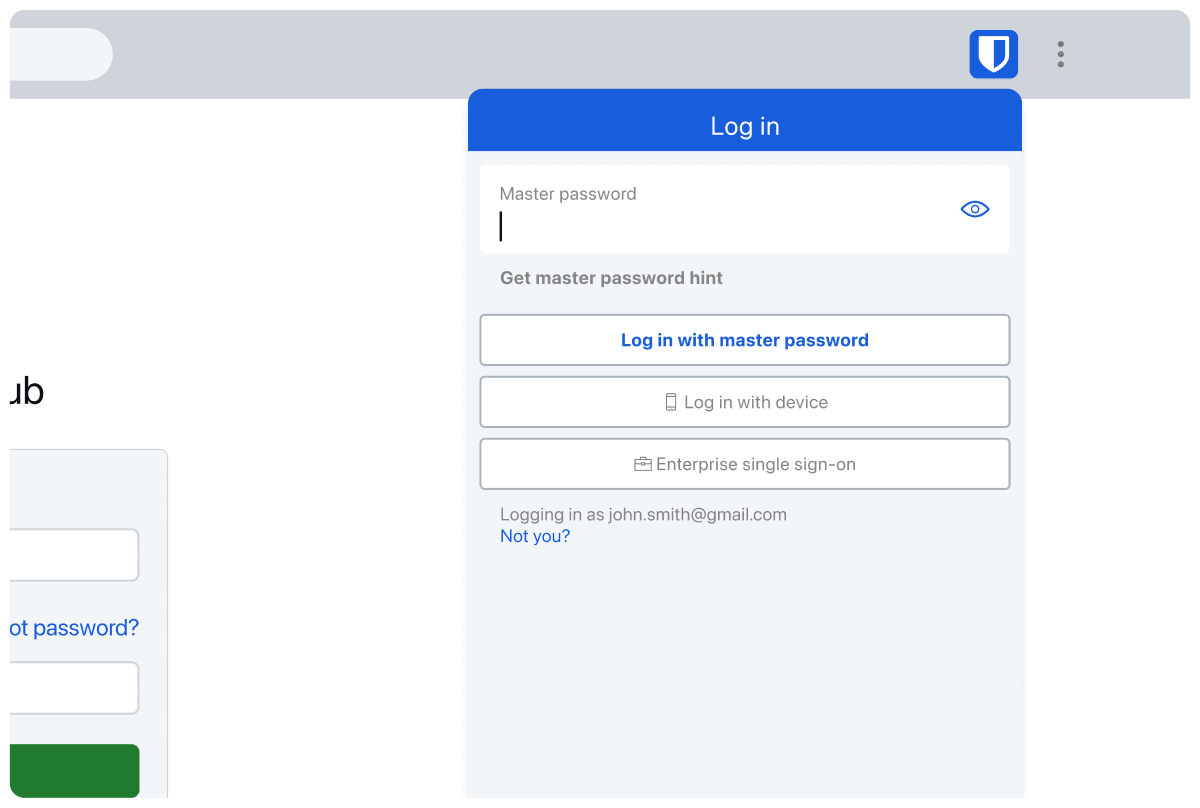1200x808 pixels.
Task: Click the Not you? link
Action: pos(535,536)
